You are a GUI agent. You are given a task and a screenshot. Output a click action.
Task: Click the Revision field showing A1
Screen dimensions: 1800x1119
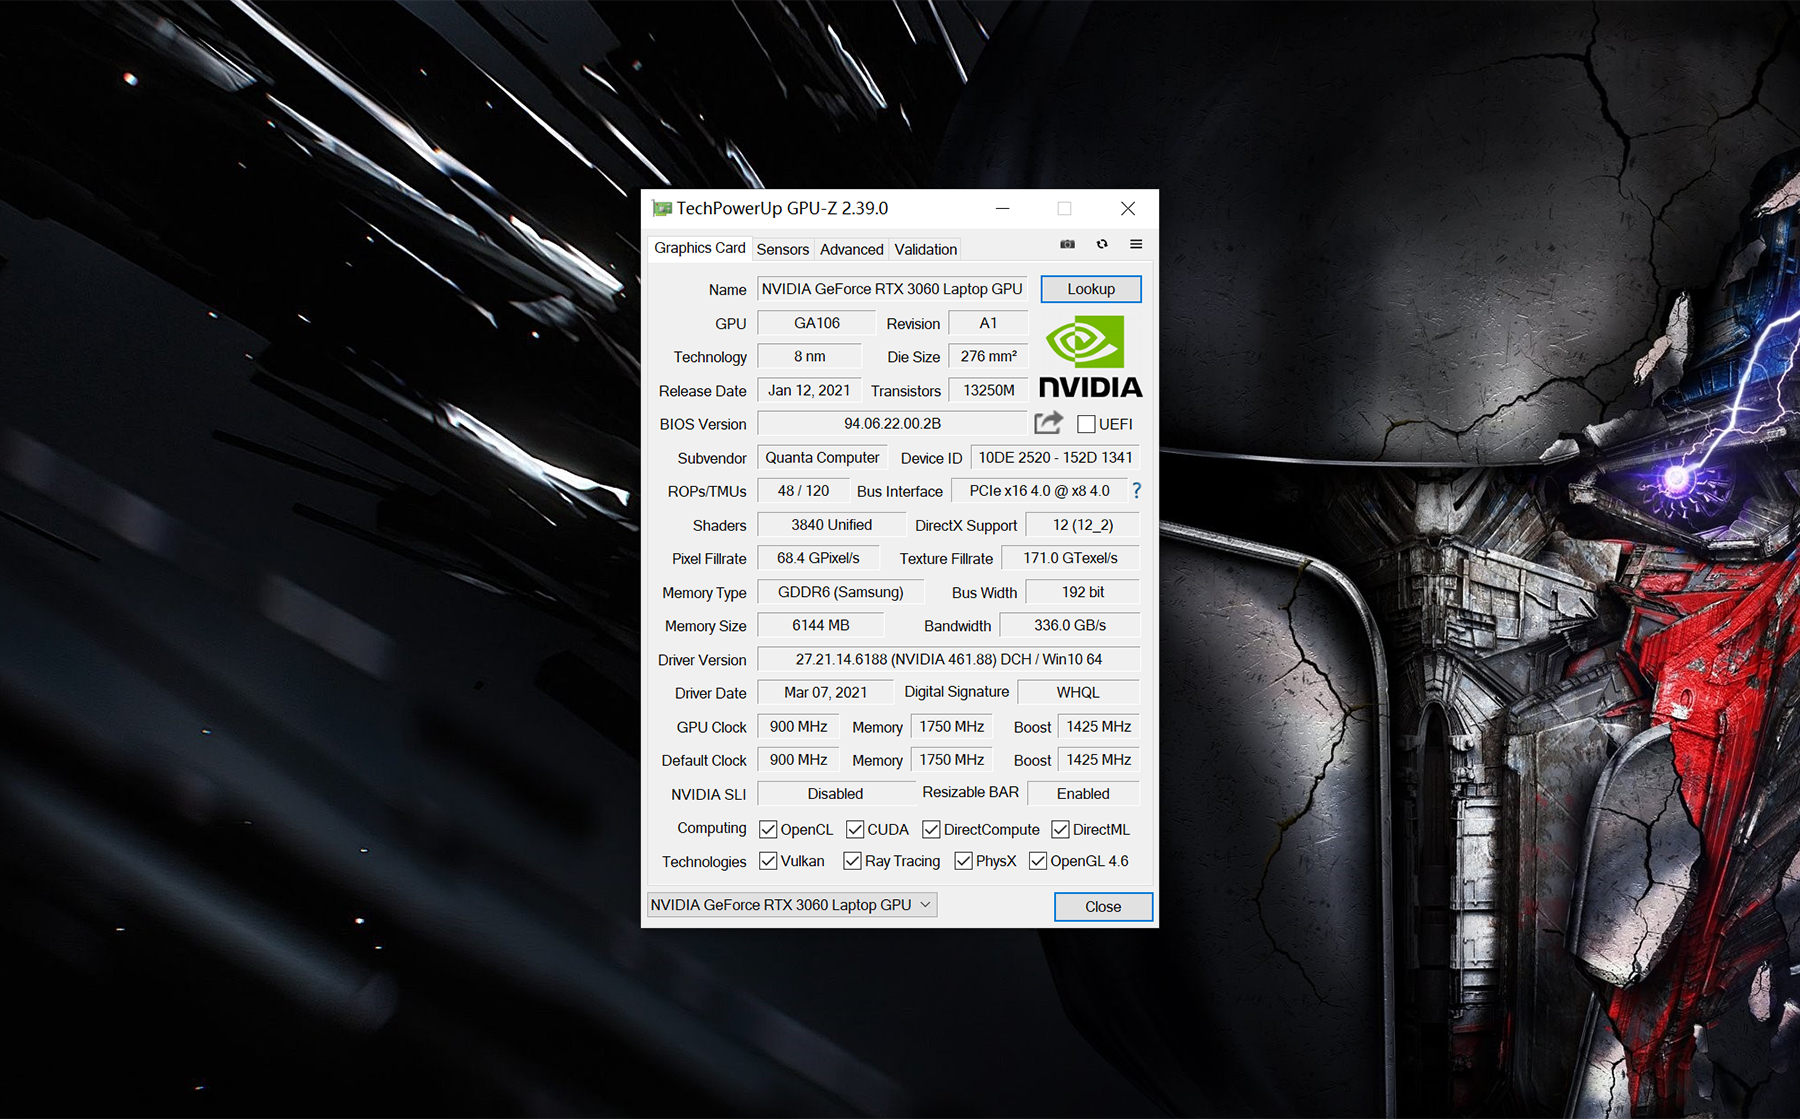pyautogui.click(x=987, y=323)
